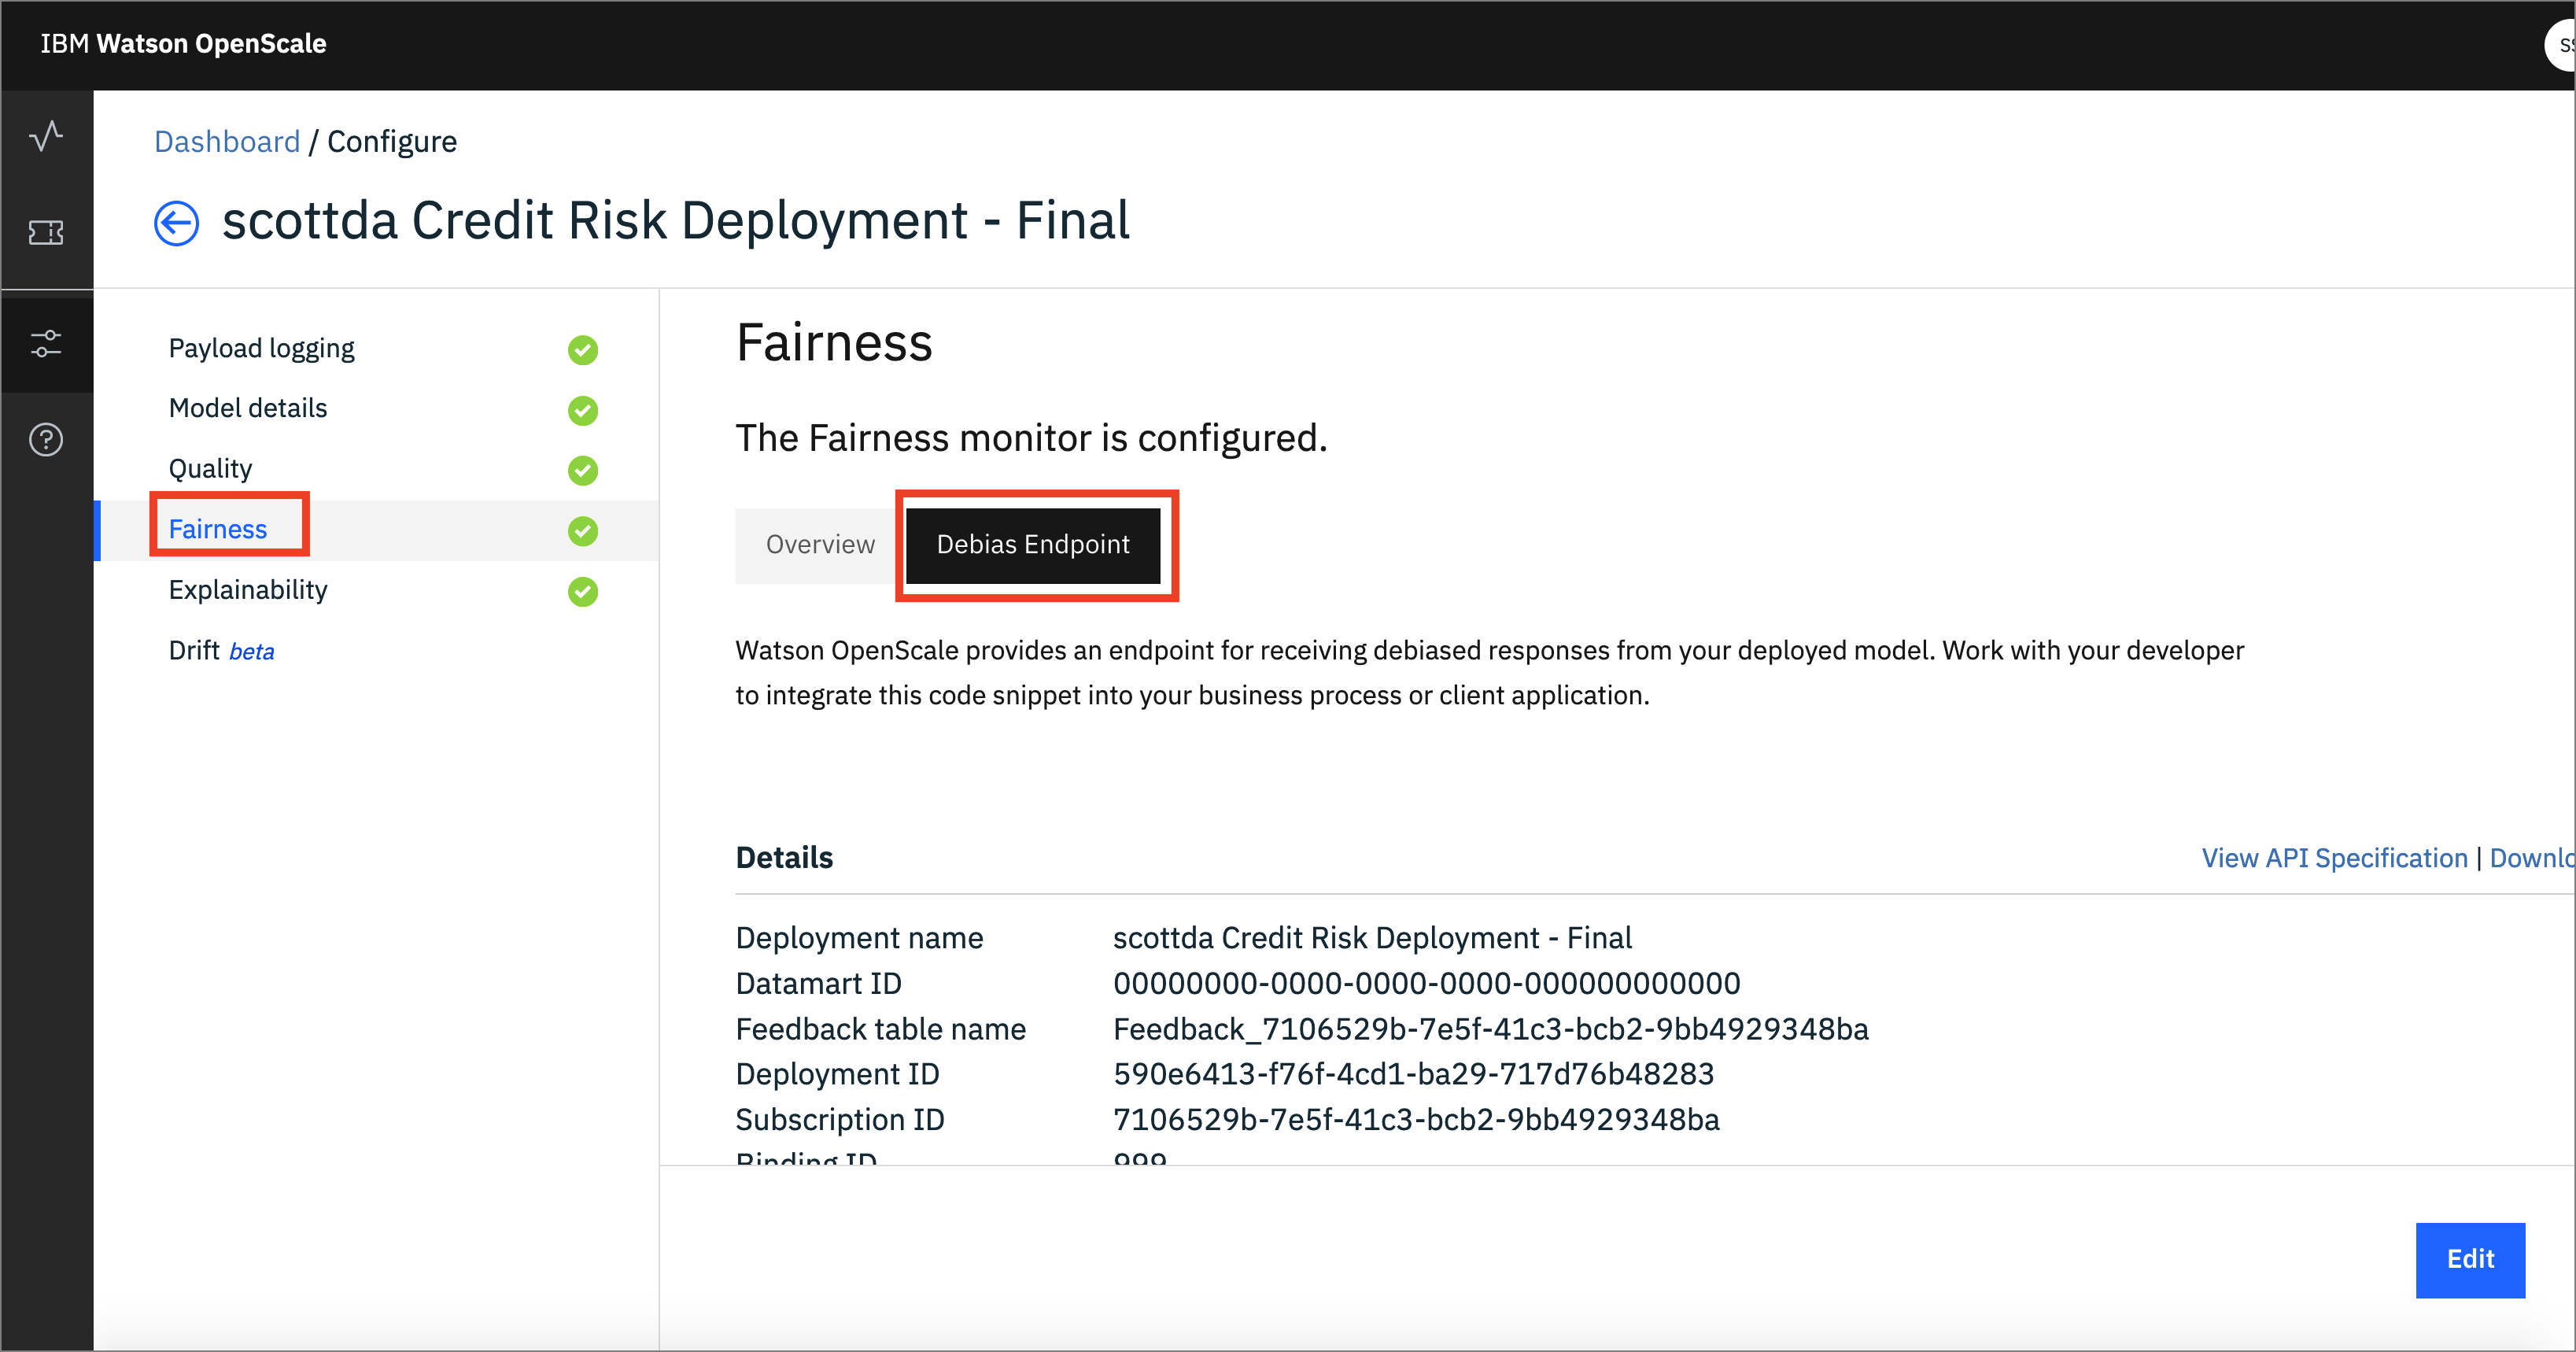This screenshot has width=2576, height=1352.
Task: Select the Debias Endpoint tab
Action: click(1032, 544)
